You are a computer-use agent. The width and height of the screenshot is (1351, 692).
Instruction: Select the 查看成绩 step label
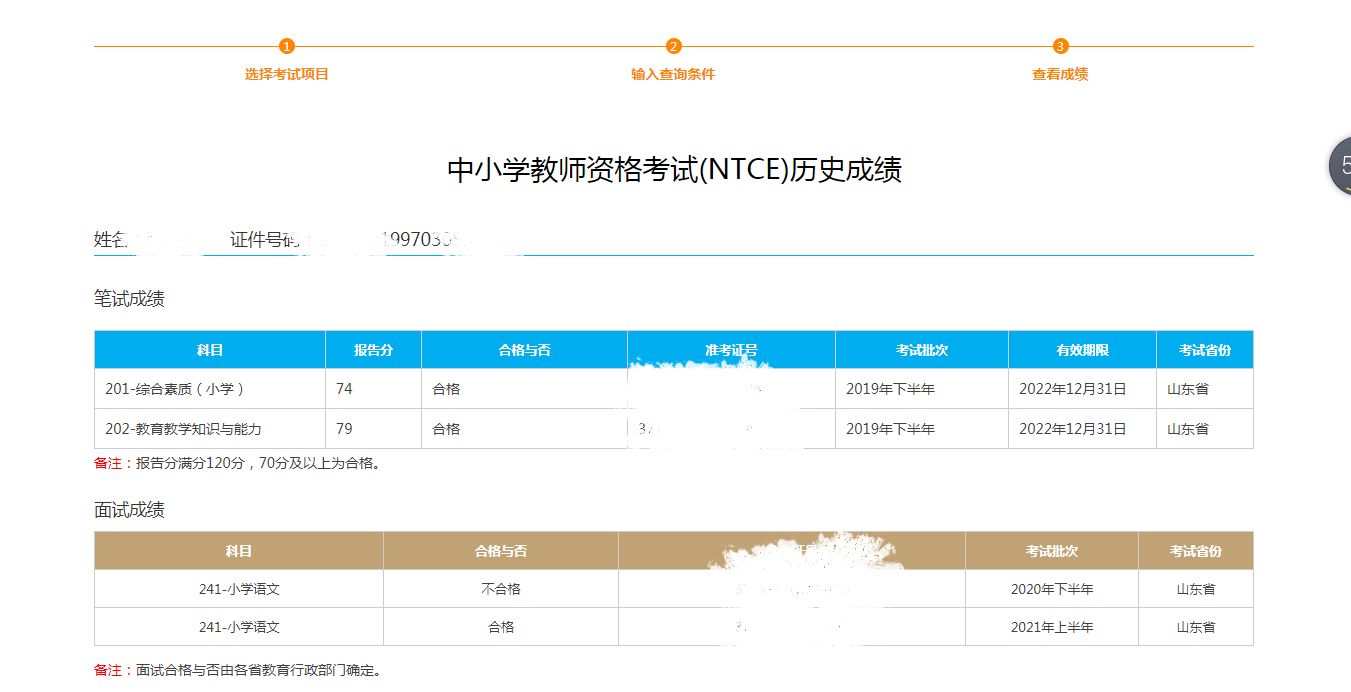[x=1061, y=74]
